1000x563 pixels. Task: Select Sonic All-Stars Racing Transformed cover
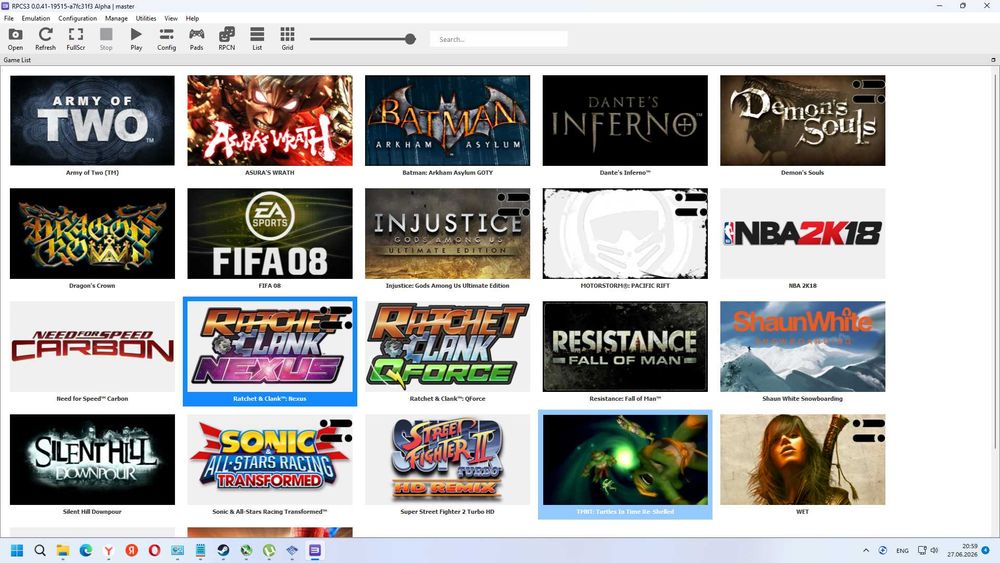[270, 459]
